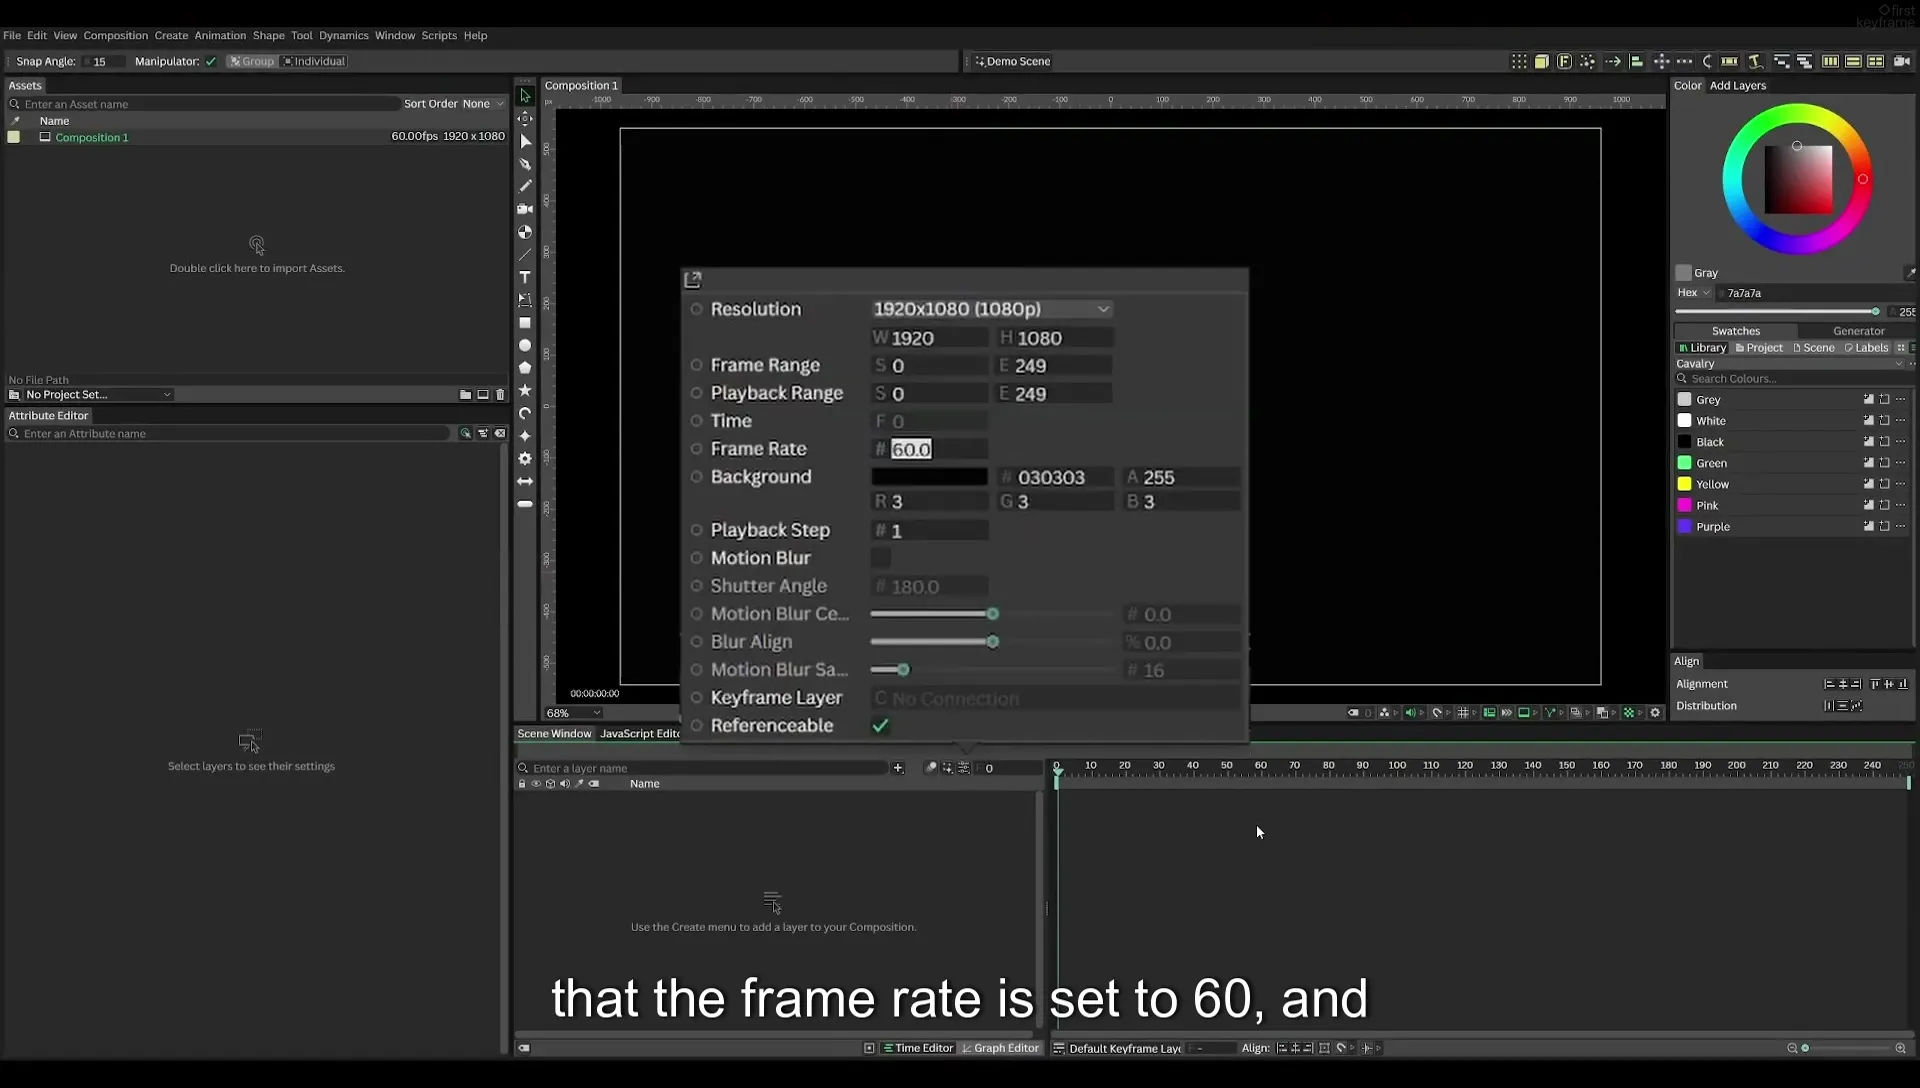Viewport: 1920px width, 1088px height.
Task: Choose the Camera tool in the toolbar
Action: click(525, 209)
